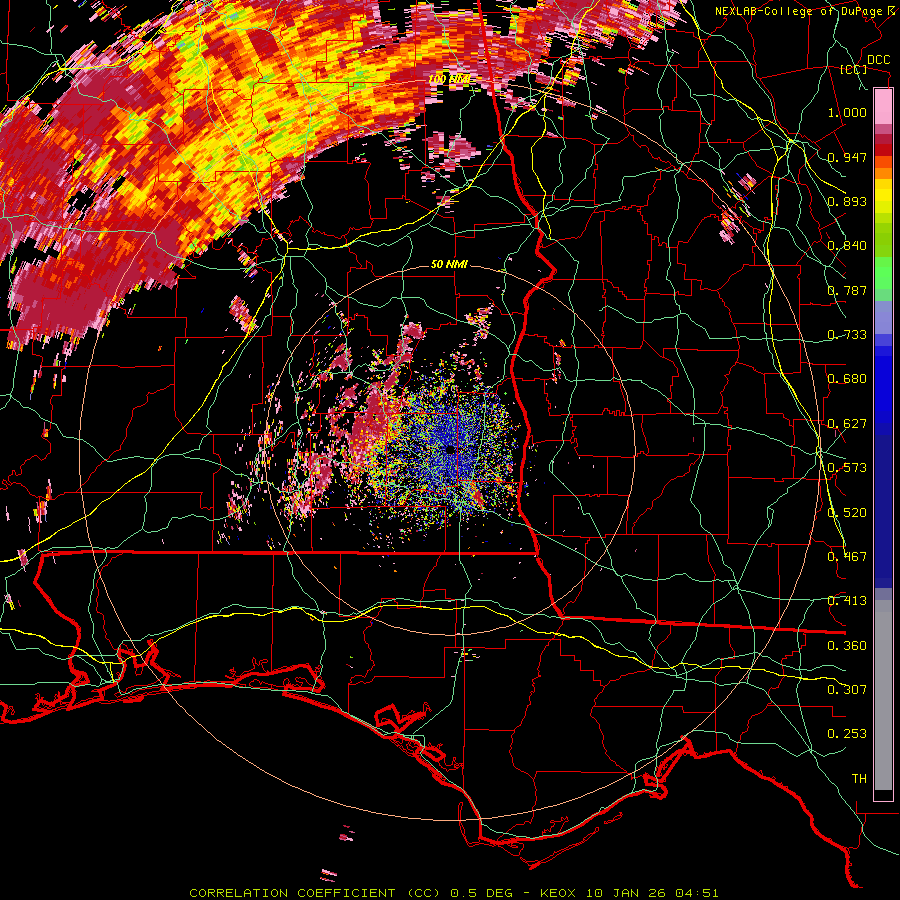900x900 pixels.
Task: Click the 0.947 legend value
Action: point(847,157)
